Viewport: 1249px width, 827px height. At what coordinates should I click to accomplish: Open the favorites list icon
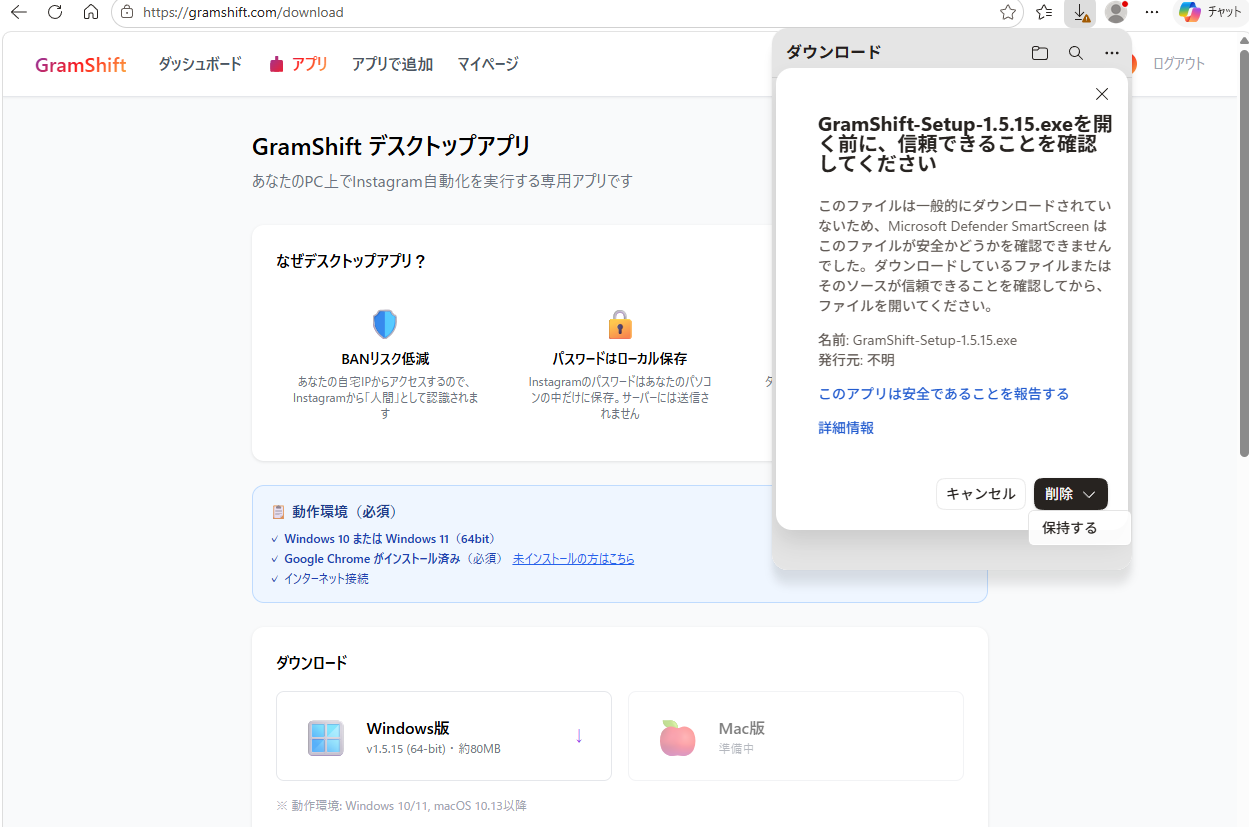point(1044,12)
